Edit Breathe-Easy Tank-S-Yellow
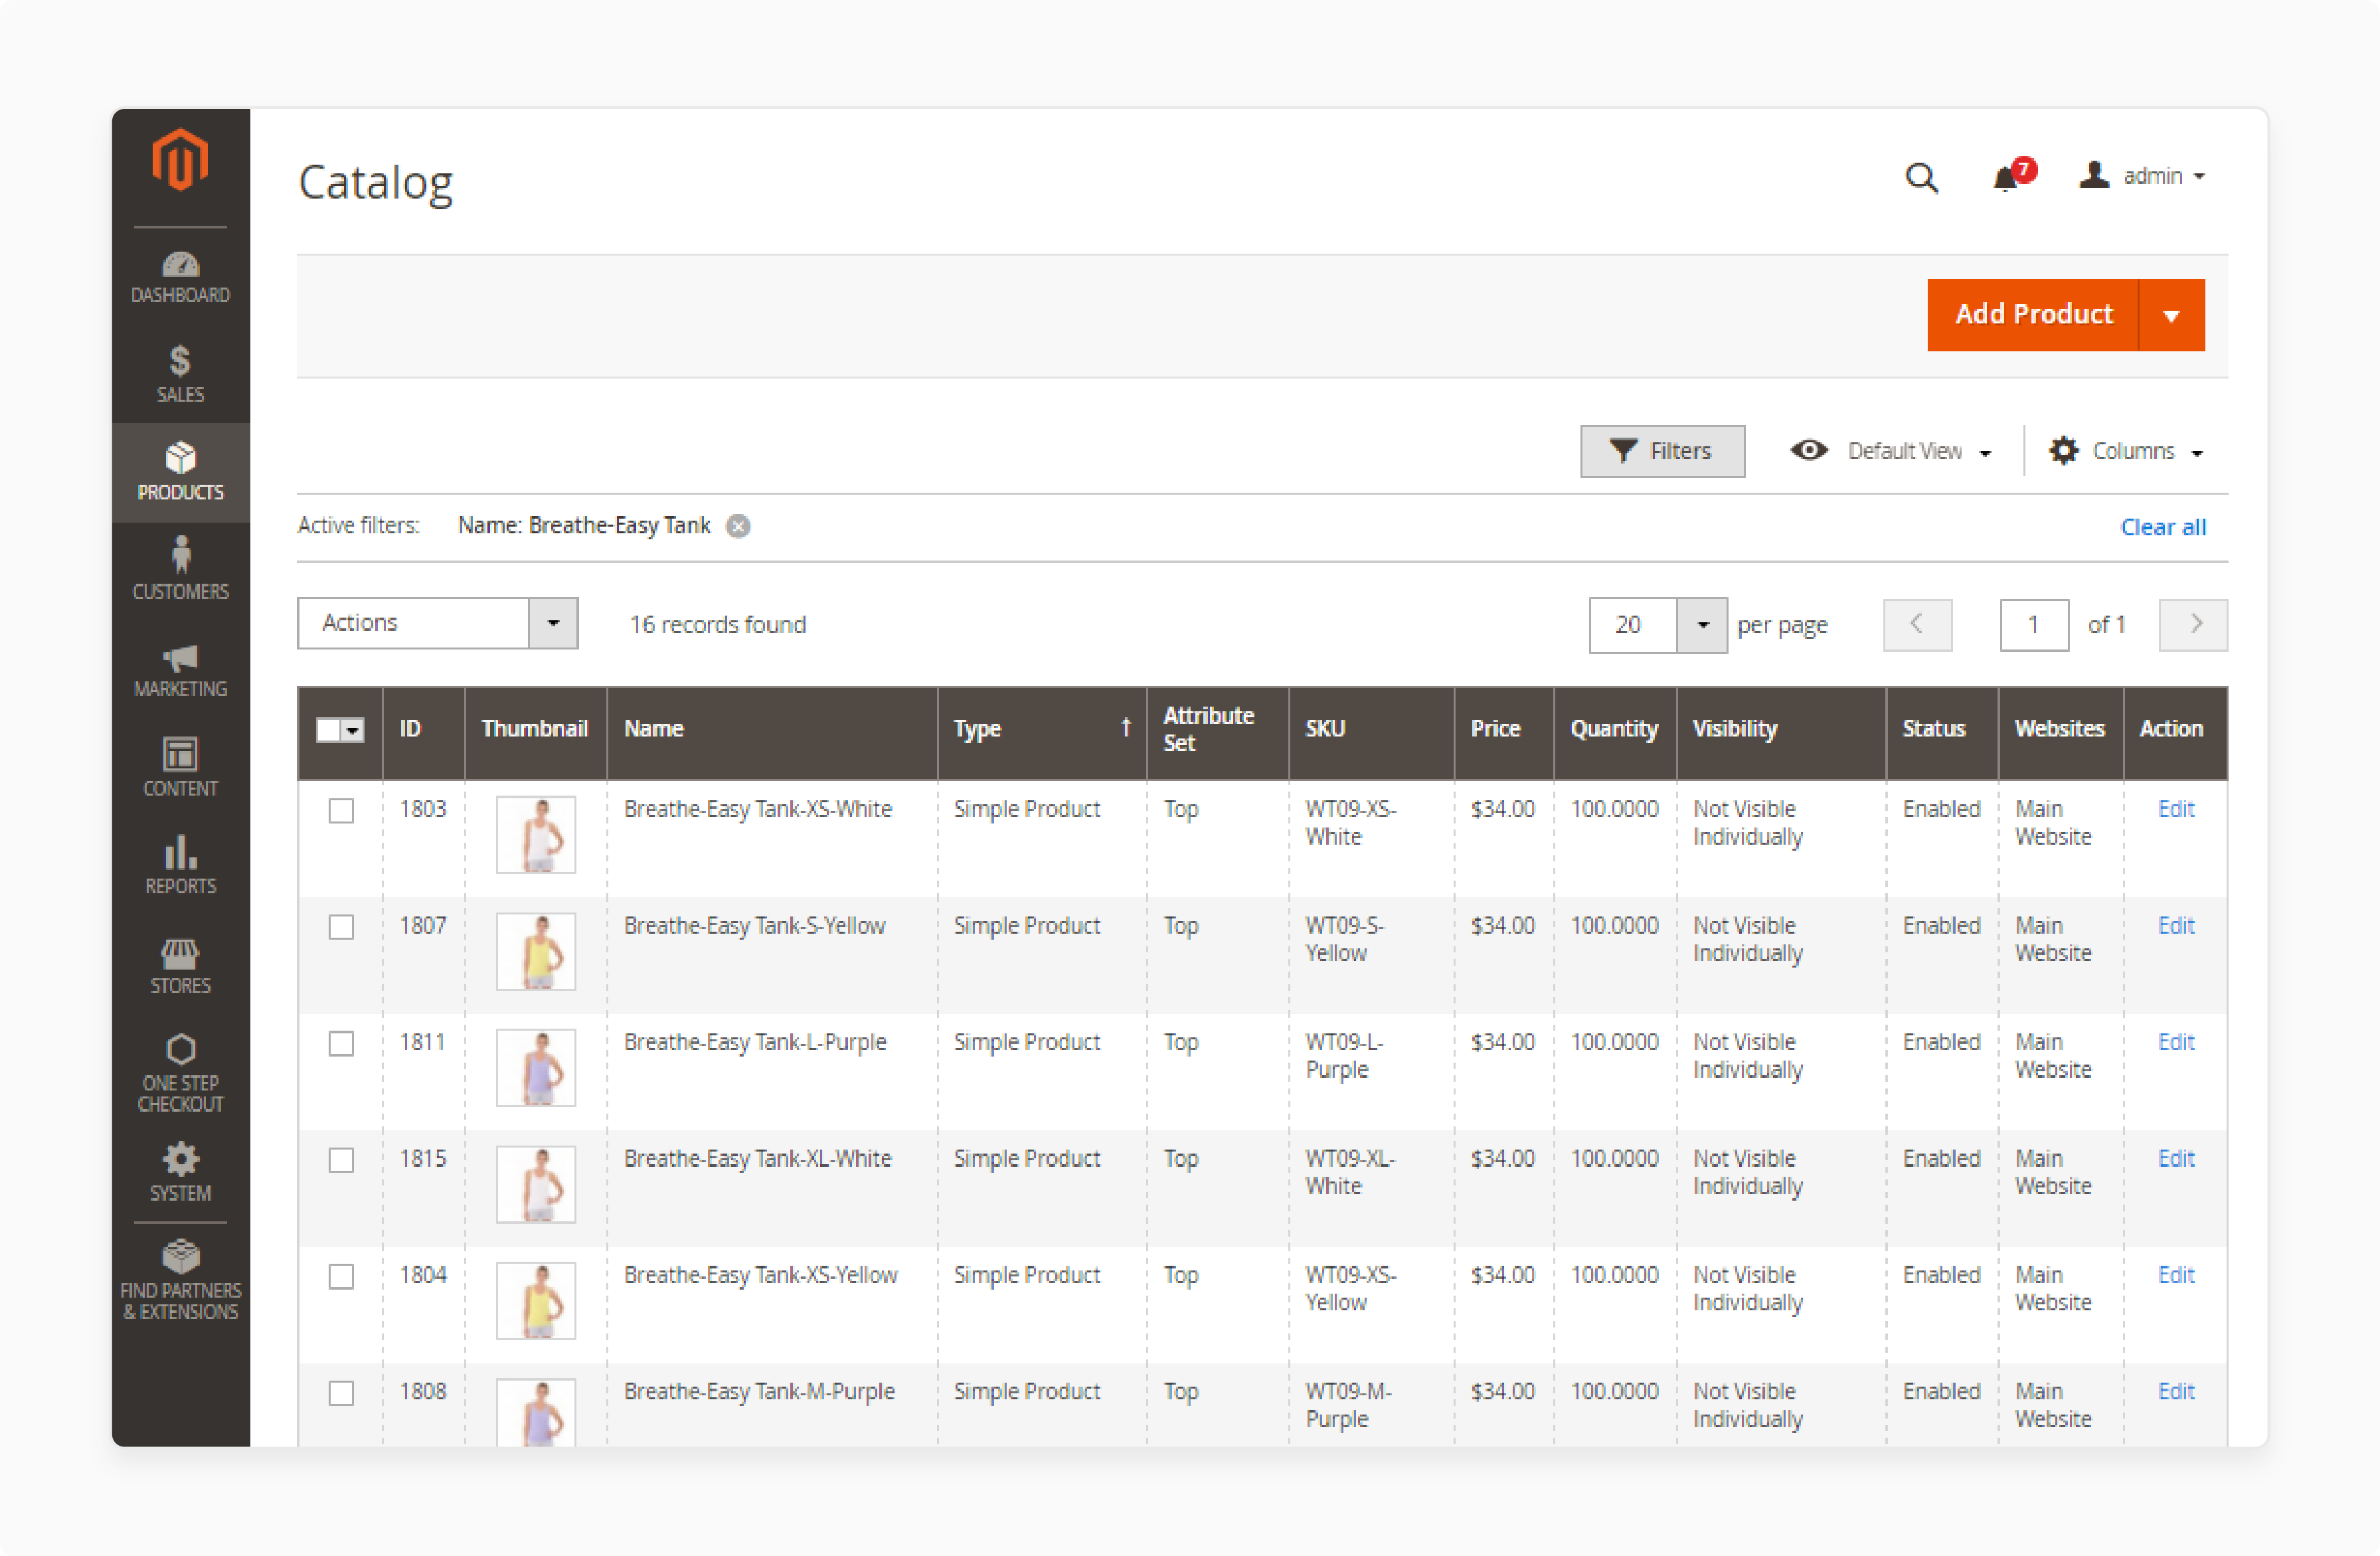Viewport: 2380px width, 1556px height. pyautogui.click(x=2175, y=926)
